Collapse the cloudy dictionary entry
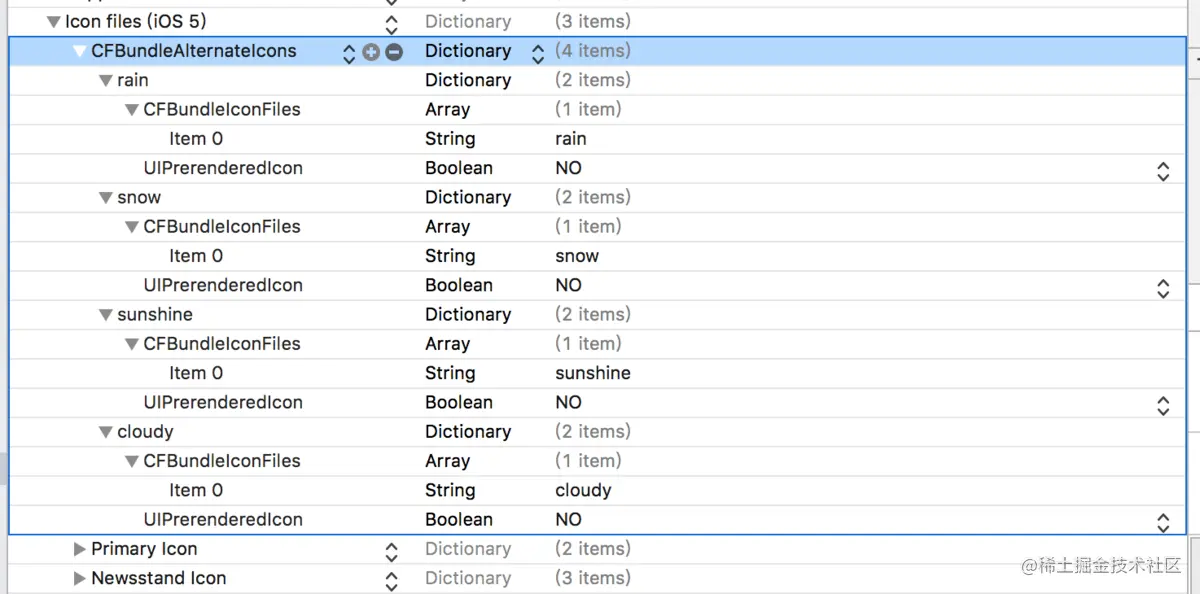Image resolution: width=1200 pixels, height=594 pixels. point(106,432)
